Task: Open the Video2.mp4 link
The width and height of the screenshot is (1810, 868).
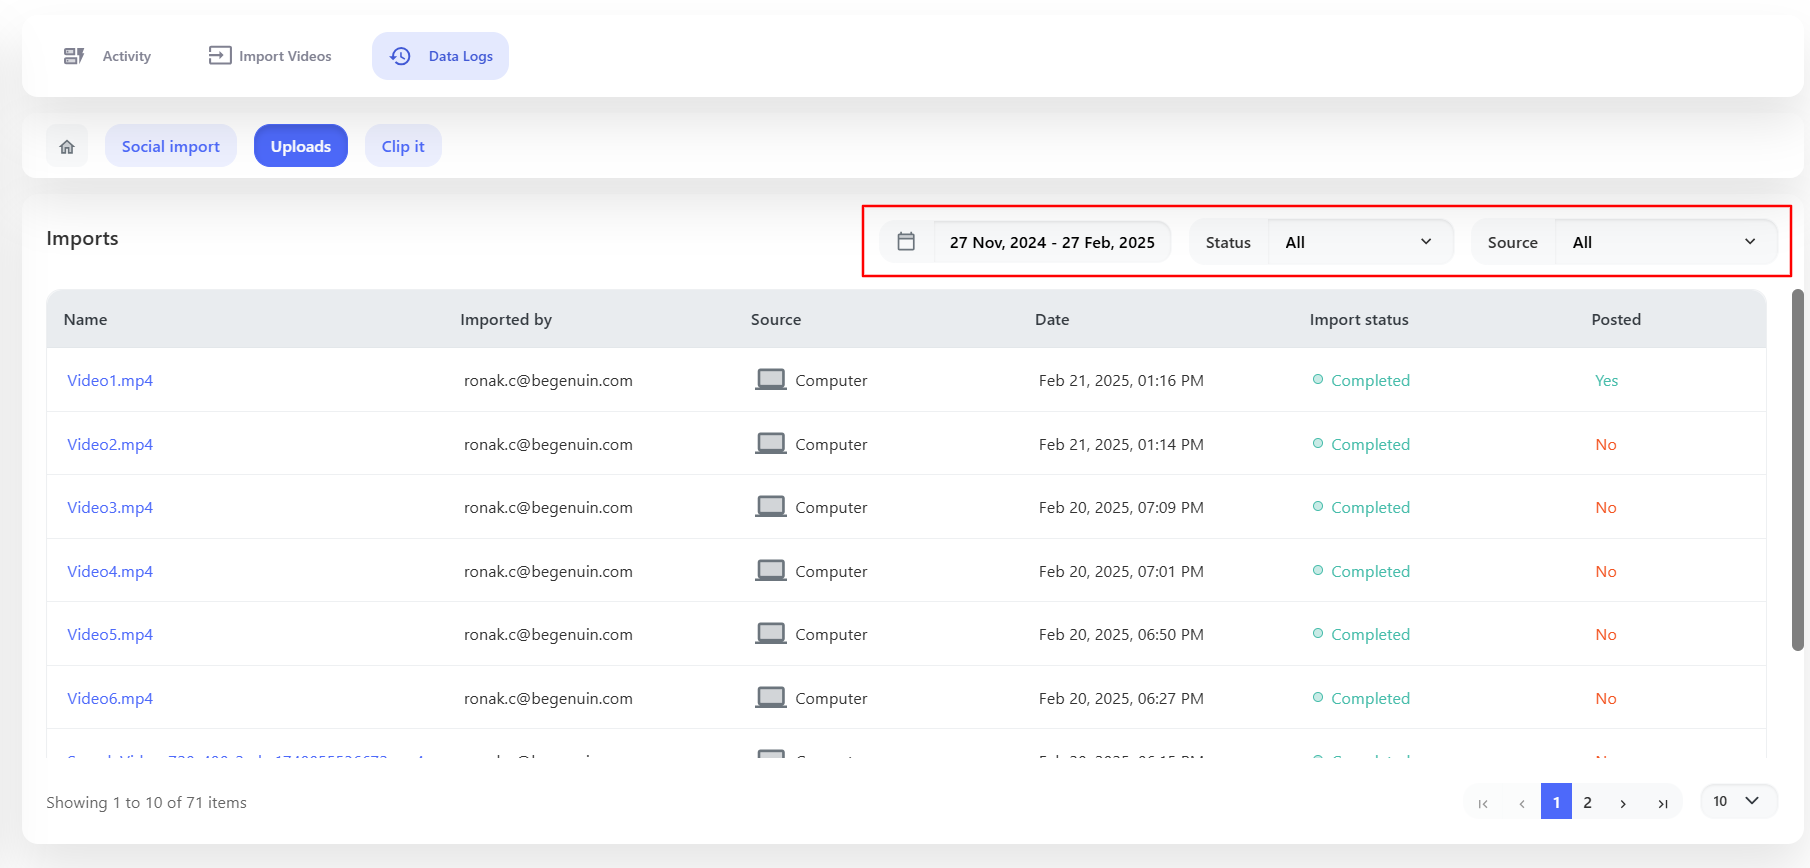Action: 110,444
